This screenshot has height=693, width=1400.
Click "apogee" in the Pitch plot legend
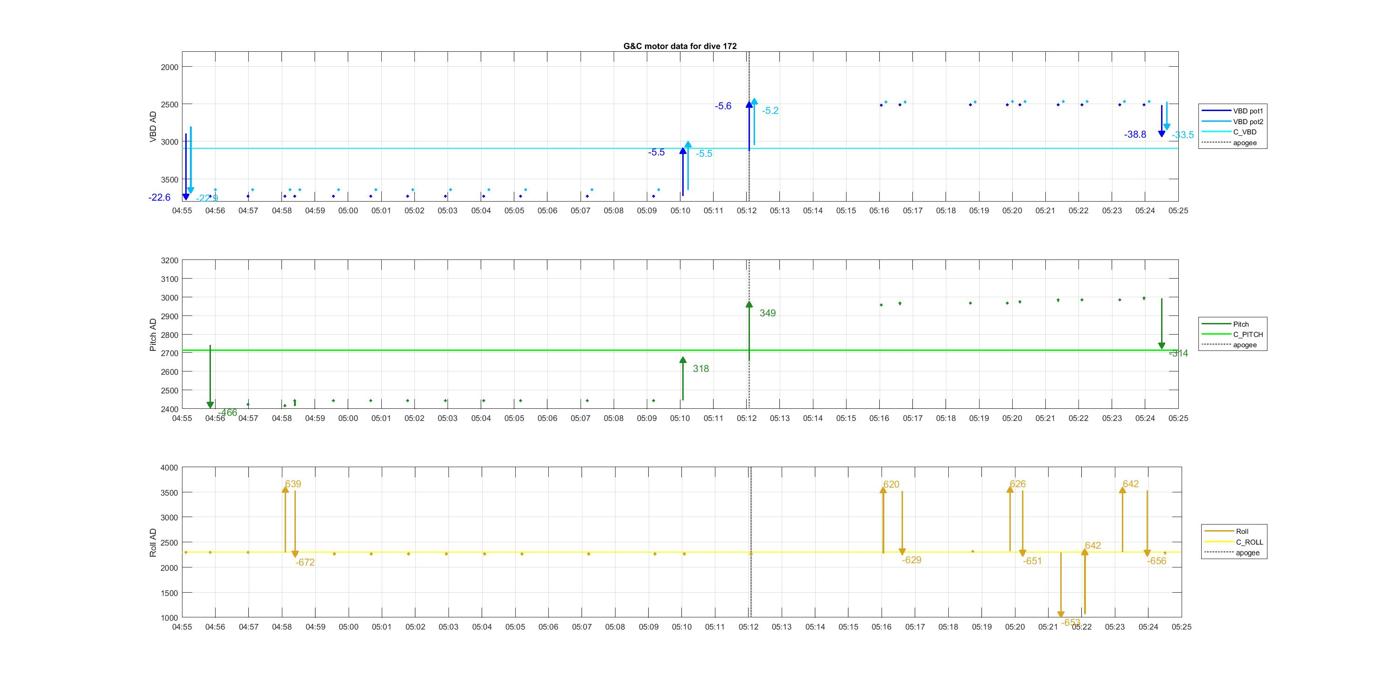1230,345
